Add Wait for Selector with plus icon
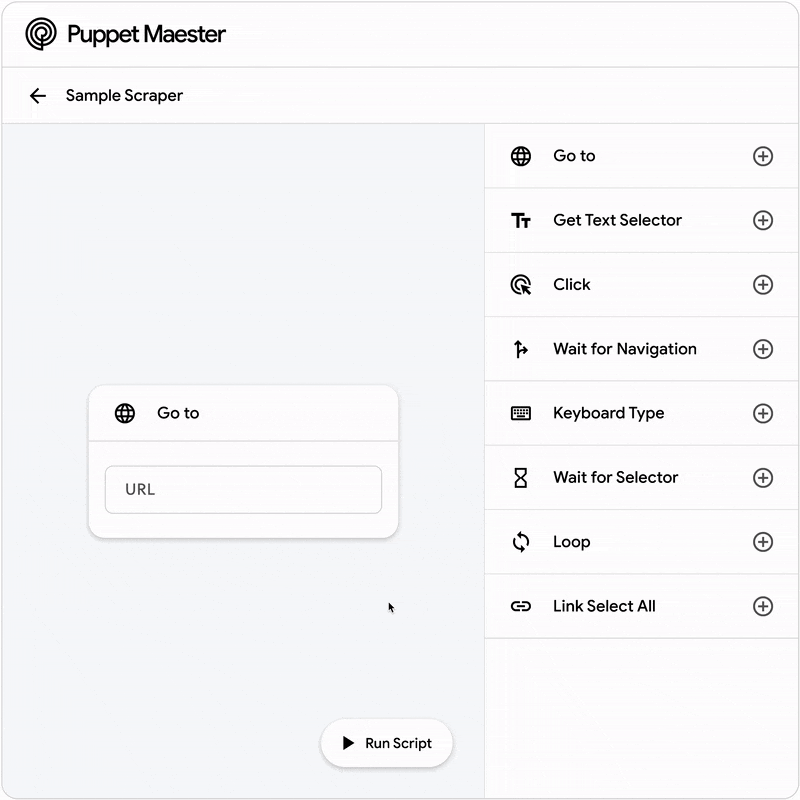This screenshot has height=800, width=800. pos(763,478)
